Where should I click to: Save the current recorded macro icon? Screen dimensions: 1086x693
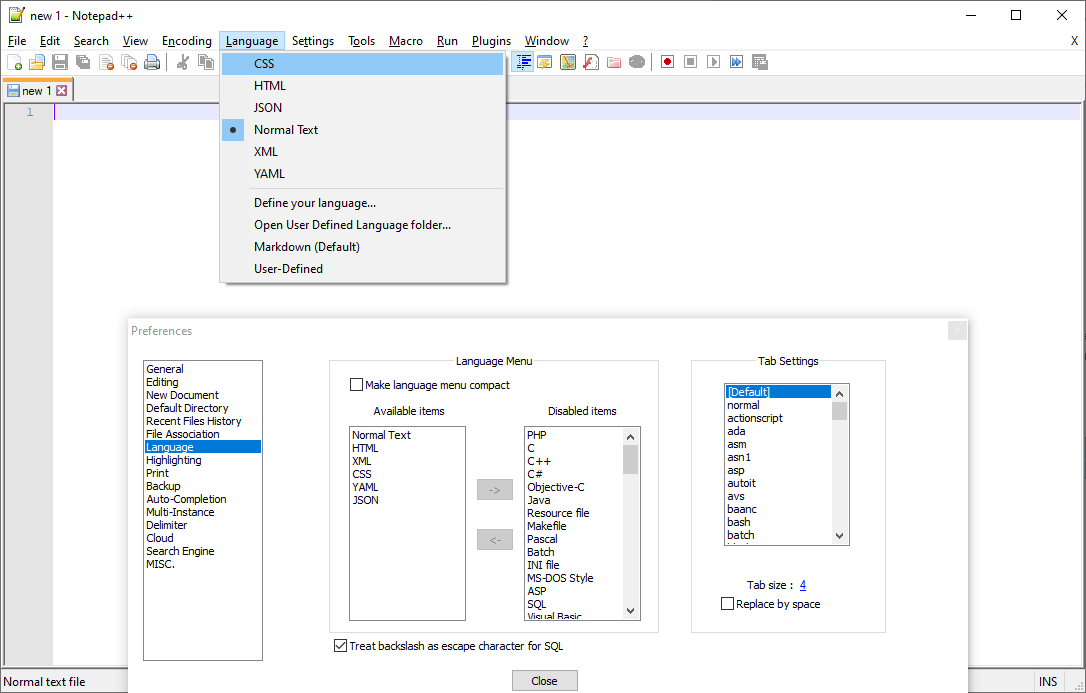[x=760, y=62]
